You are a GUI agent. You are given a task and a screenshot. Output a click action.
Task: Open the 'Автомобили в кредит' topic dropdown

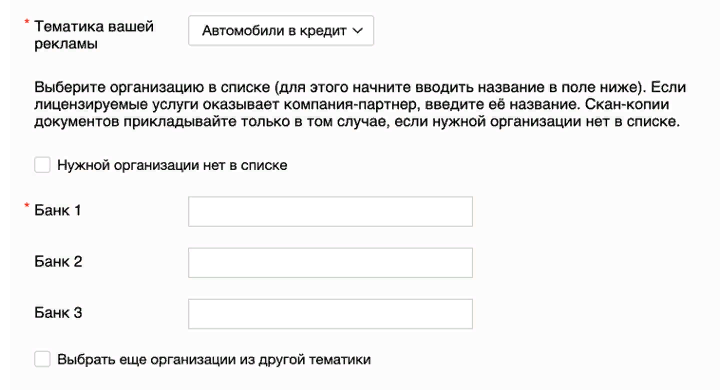281,31
